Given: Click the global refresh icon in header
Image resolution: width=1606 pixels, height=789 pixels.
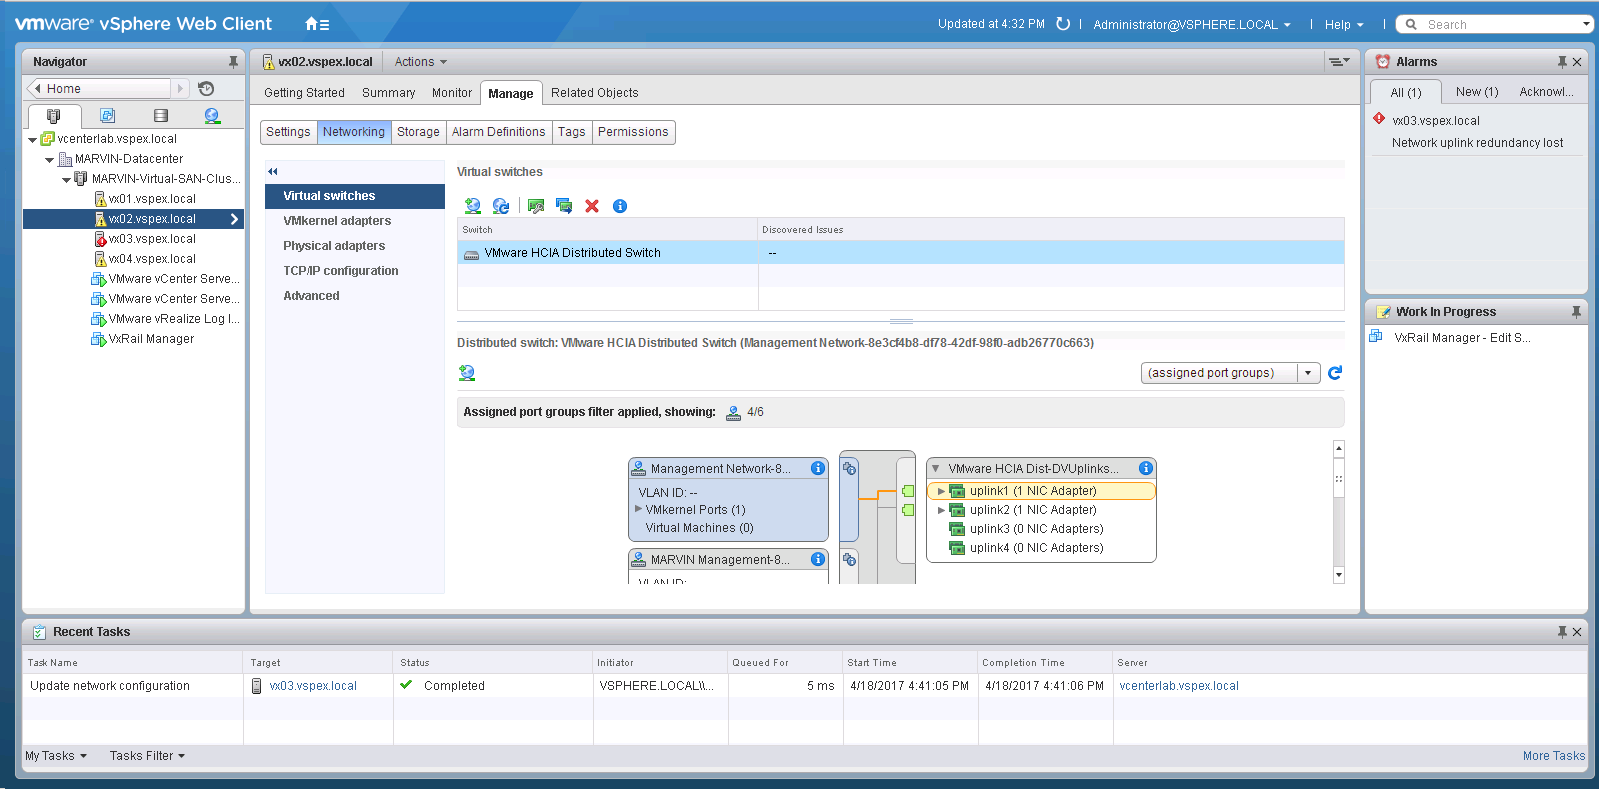Looking at the screenshot, I should click(x=1063, y=24).
